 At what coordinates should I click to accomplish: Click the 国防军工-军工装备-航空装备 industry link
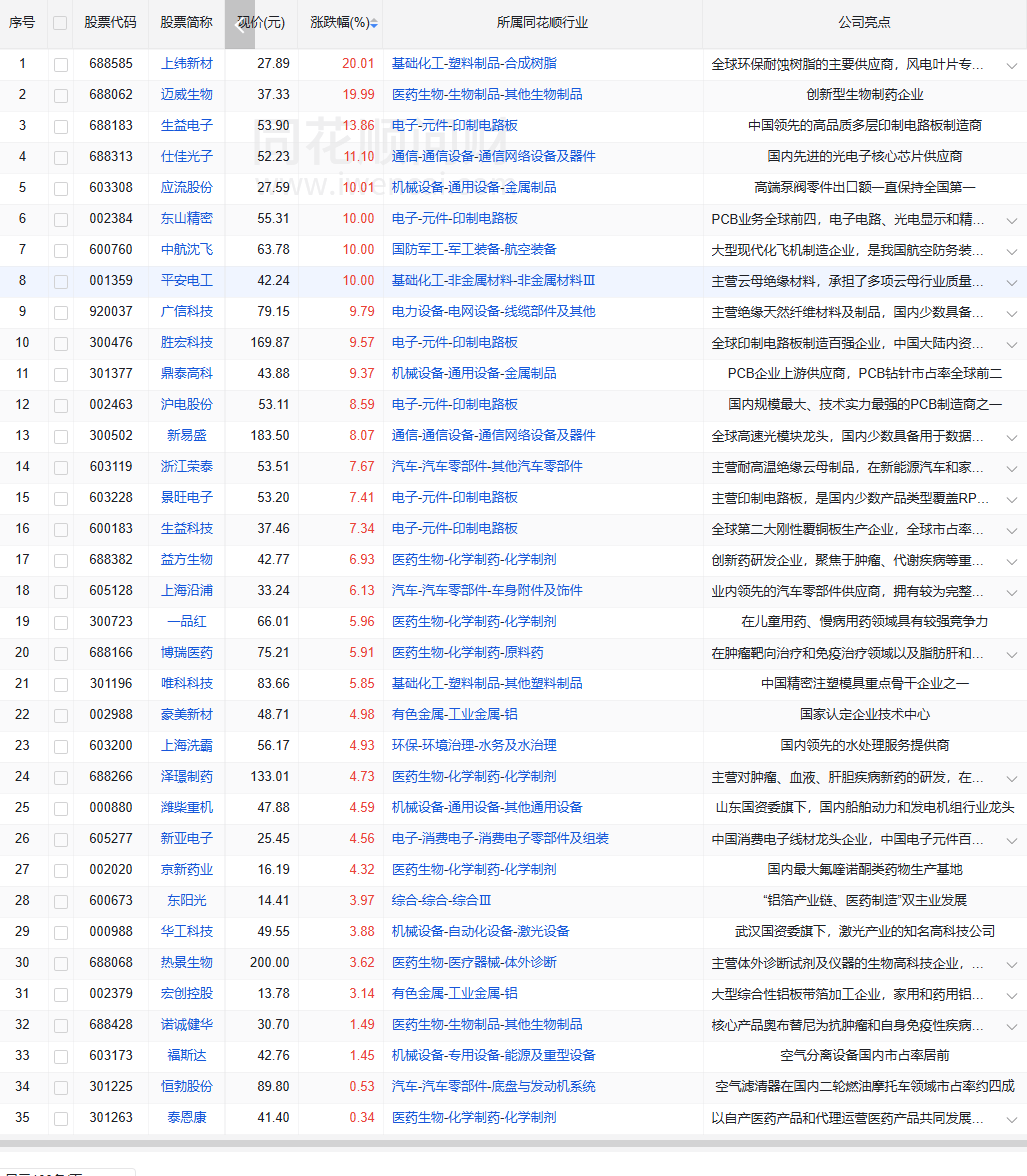(474, 250)
